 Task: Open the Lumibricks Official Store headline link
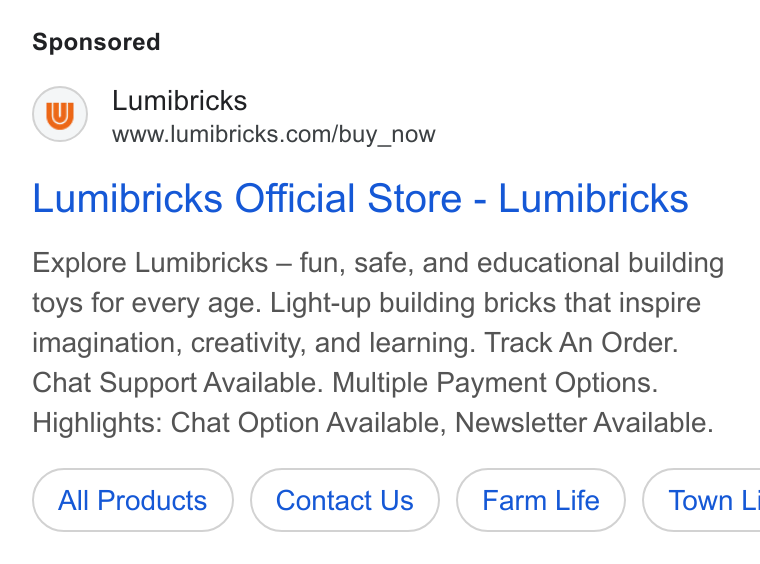[x=360, y=198]
